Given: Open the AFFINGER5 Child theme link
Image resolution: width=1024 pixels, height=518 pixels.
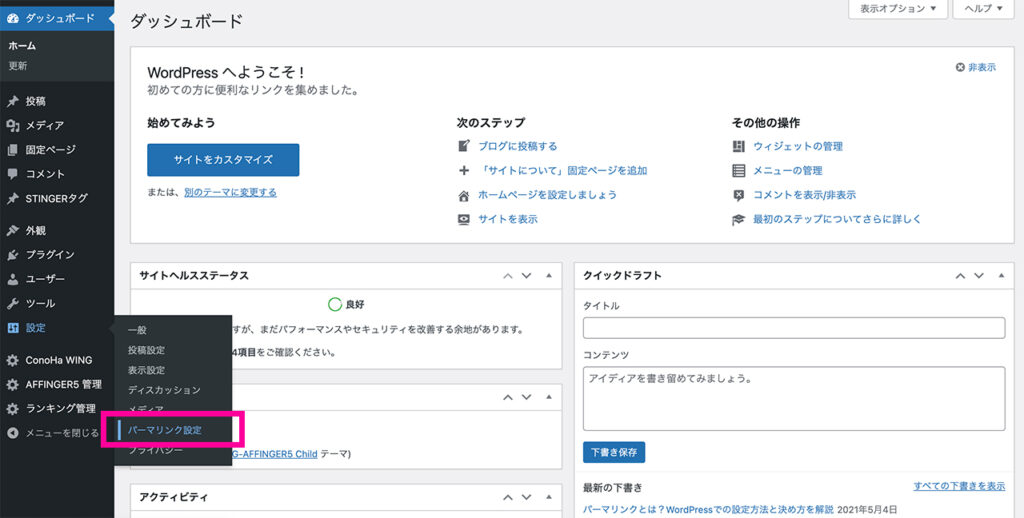Looking at the screenshot, I should click(x=275, y=453).
